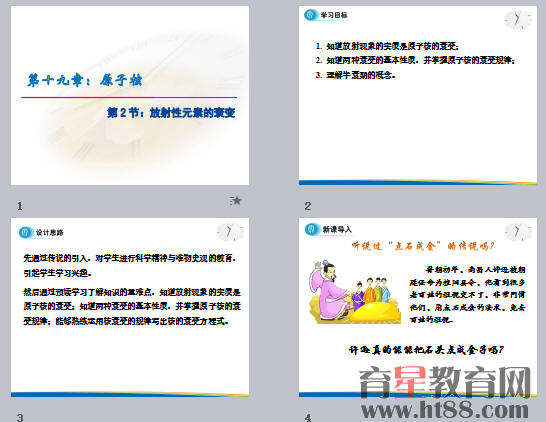Click the orange 点石成金 heading on slide 4
Viewport: 546px width, 422px height.
[423, 246]
